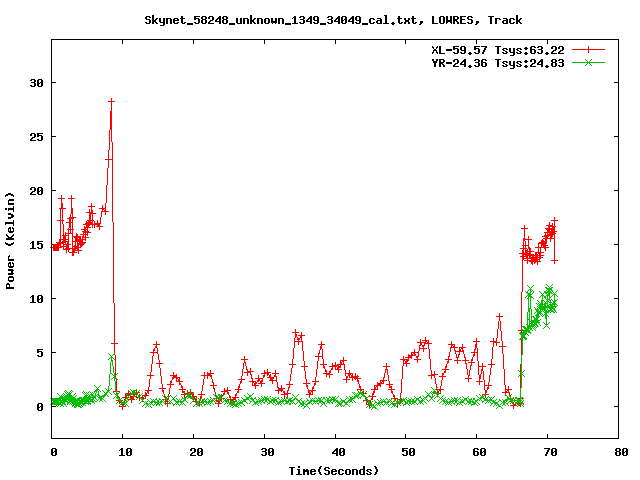Image resolution: width=640 pixels, height=480 pixels.
Task: Click y-axis tick label 25
Action: [x=36, y=137]
